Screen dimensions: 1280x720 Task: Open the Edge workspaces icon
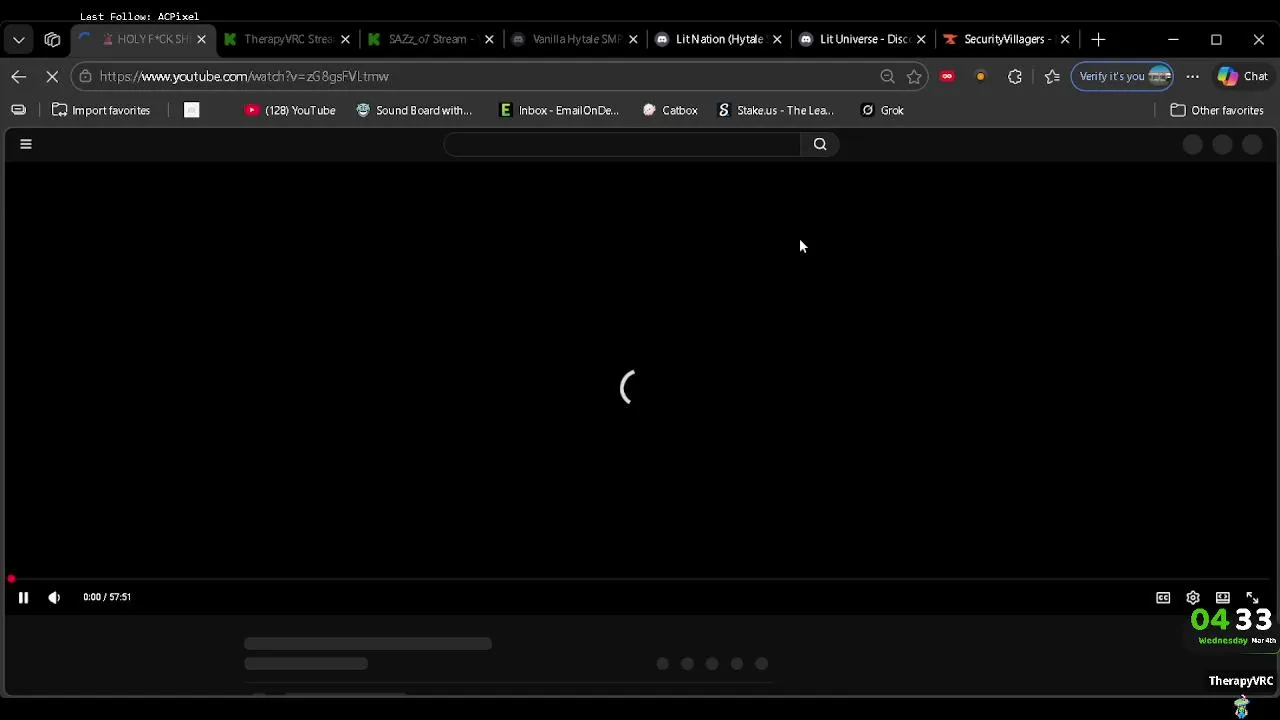coord(52,39)
